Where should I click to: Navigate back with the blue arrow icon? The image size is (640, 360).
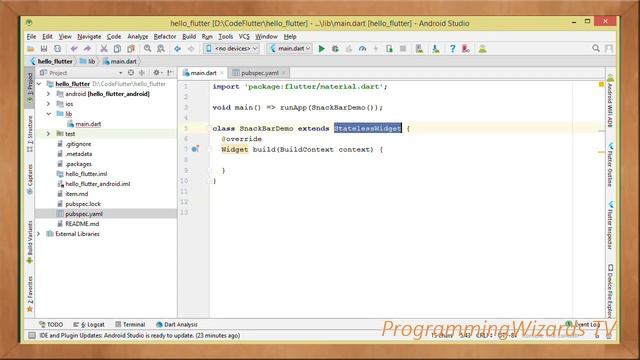[x=178, y=49]
